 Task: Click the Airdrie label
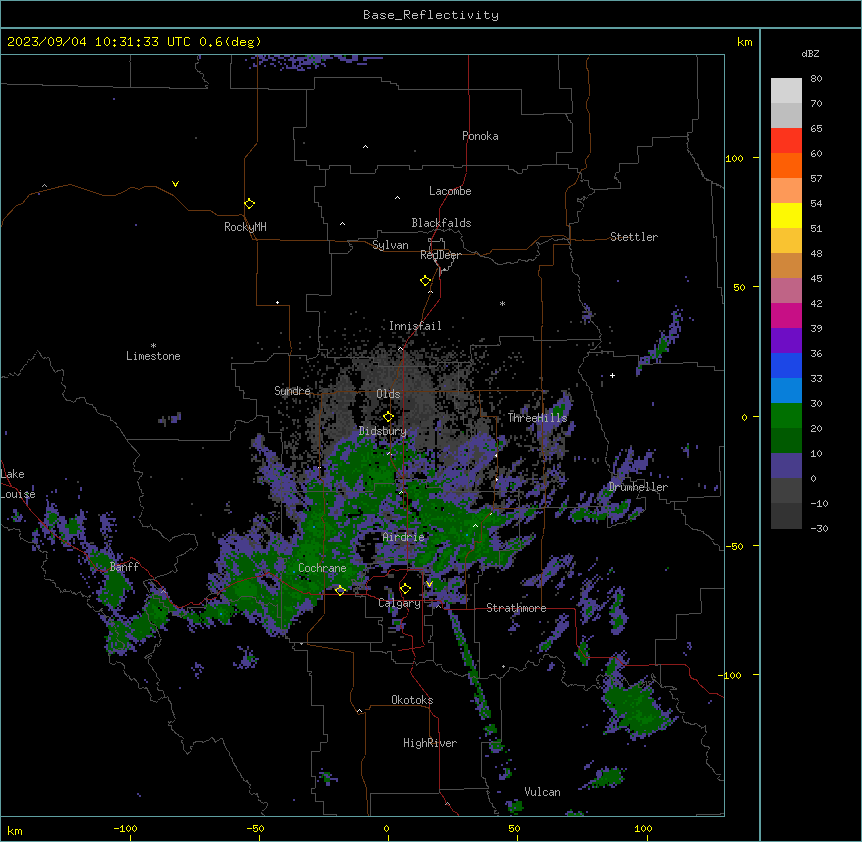pyautogui.click(x=404, y=537)
